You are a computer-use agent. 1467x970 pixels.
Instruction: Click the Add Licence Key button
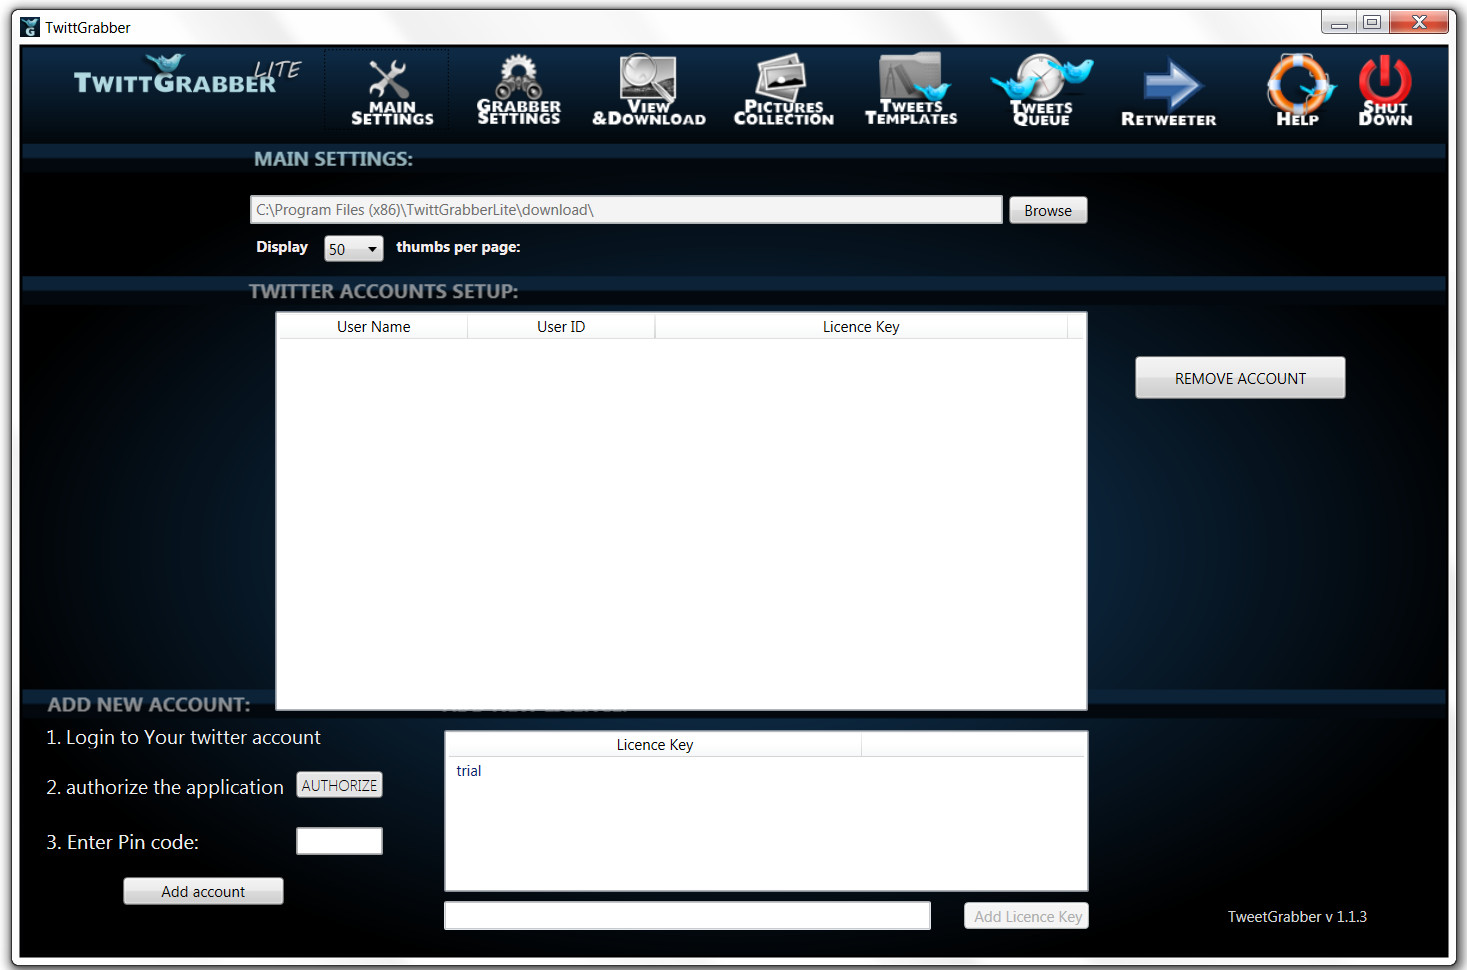click(1027, 916)
